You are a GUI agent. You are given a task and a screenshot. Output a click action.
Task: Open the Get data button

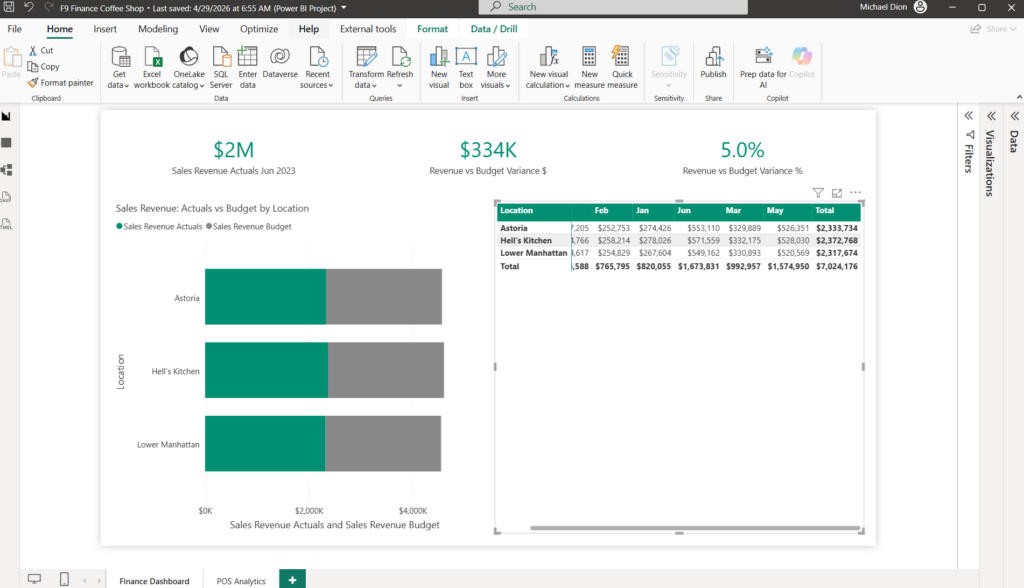coord(119,67)
